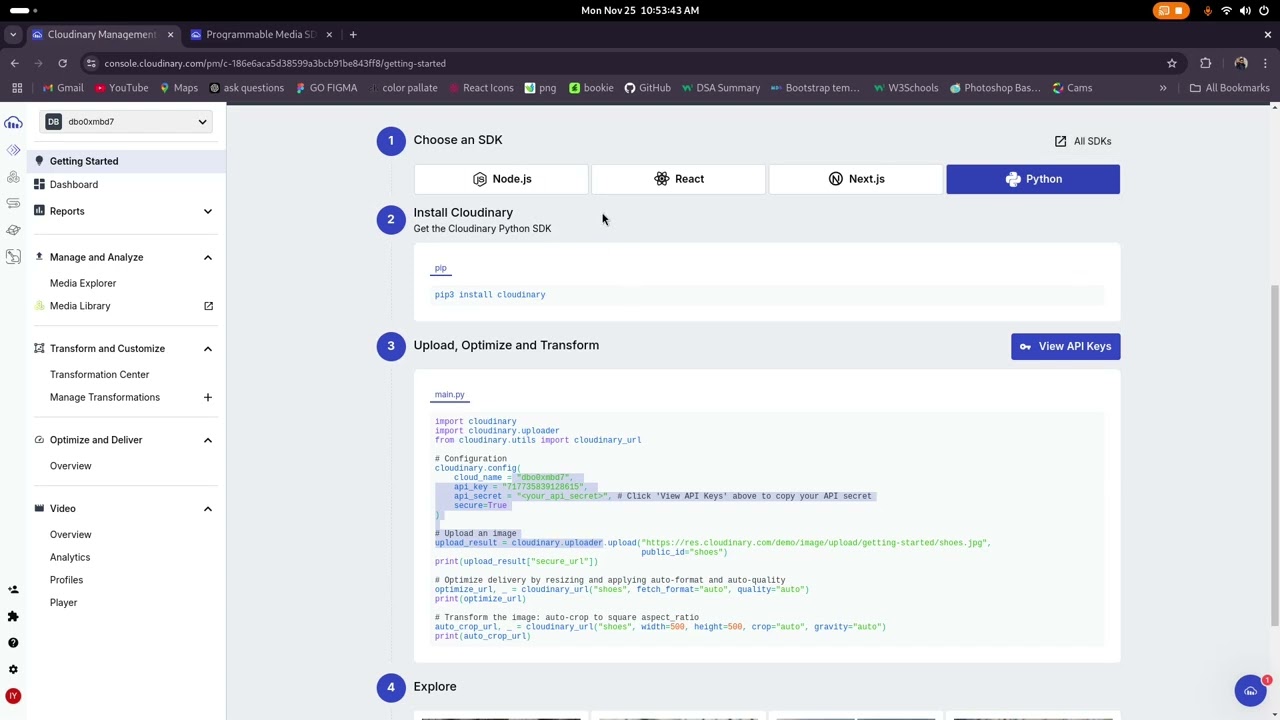Open the Chrome three-dot menu

[1265, 63]
